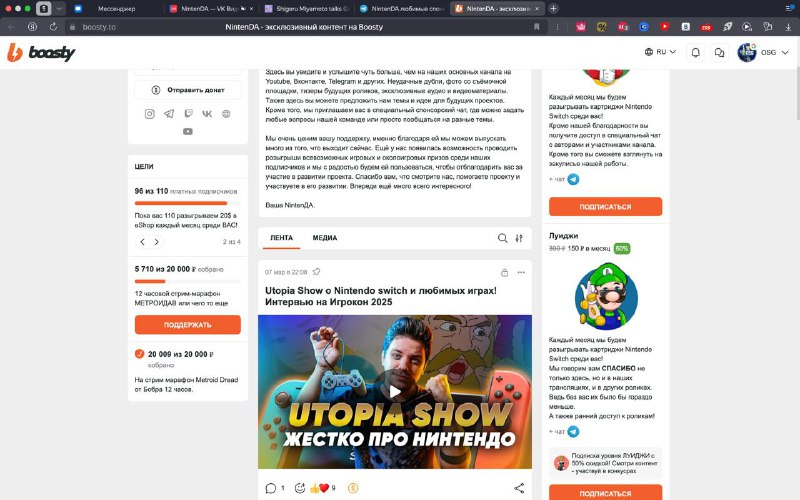Open the messages chat icon

pyautogui.click(x=719, y=52)
